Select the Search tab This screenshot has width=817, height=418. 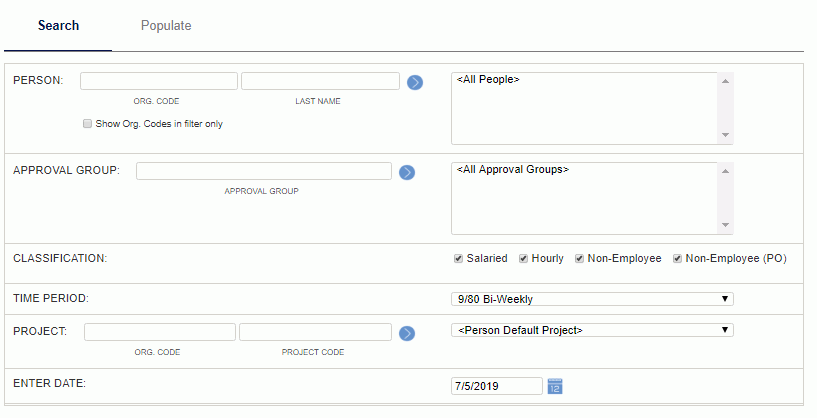58,26
